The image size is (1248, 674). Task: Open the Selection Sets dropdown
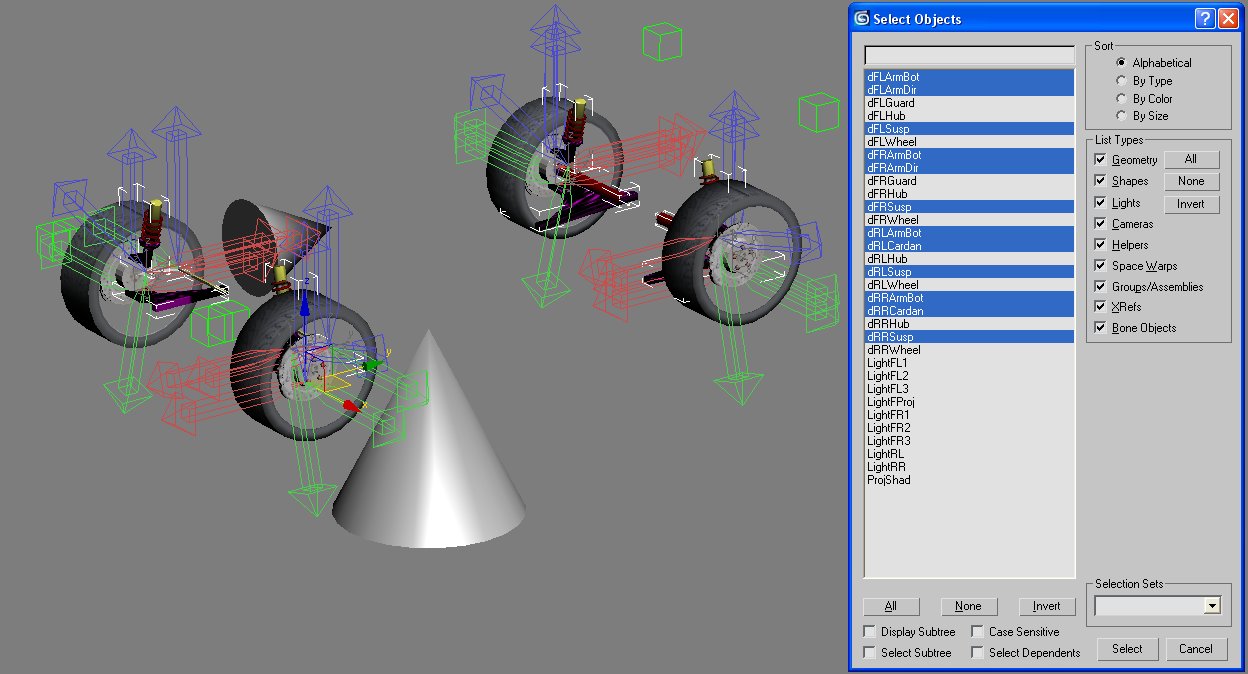click(1212, 606)
